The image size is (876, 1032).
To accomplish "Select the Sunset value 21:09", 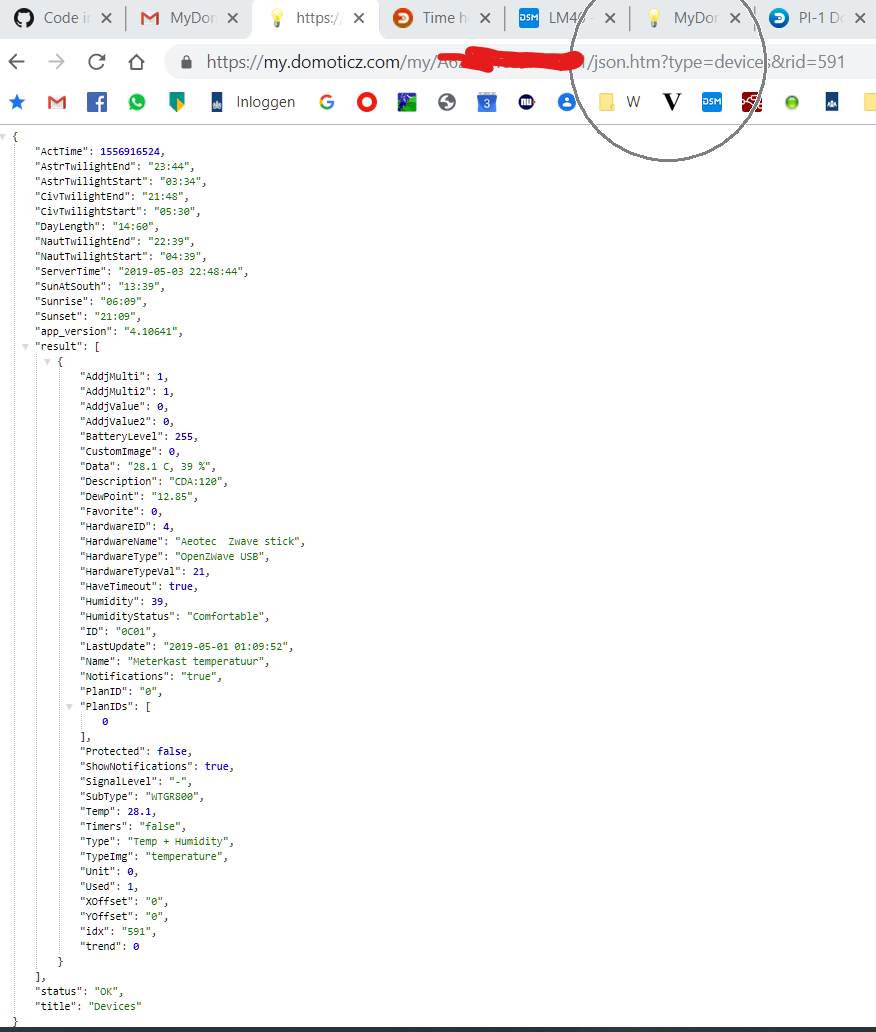I will pyautogui.click(x=115, y=316).
